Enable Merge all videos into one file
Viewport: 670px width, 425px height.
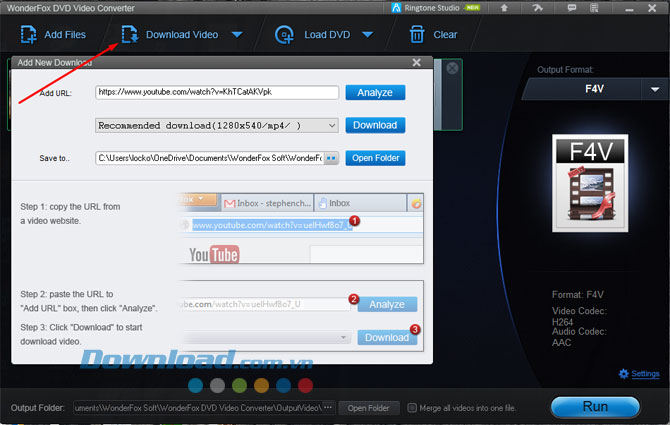point(412,408)
